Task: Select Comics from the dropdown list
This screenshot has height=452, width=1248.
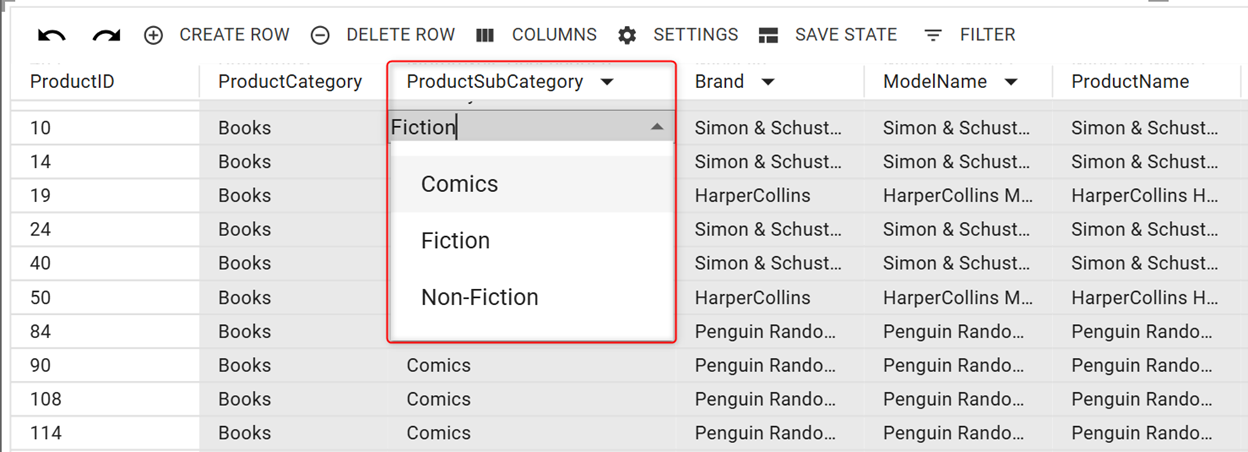Action: click(x=459, y=184)
